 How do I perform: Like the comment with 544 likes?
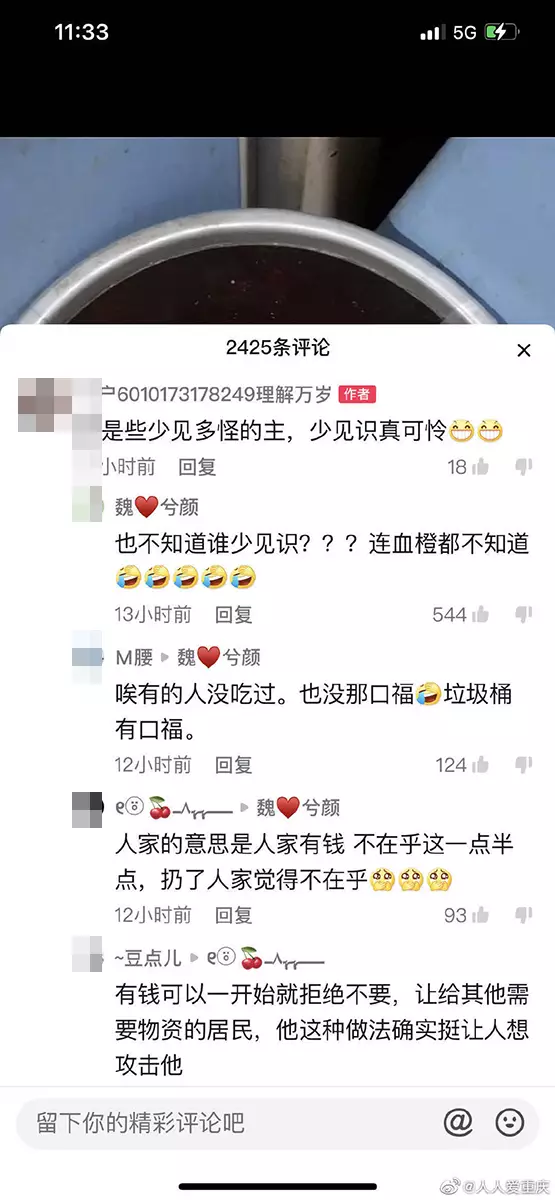coord(481,614)
